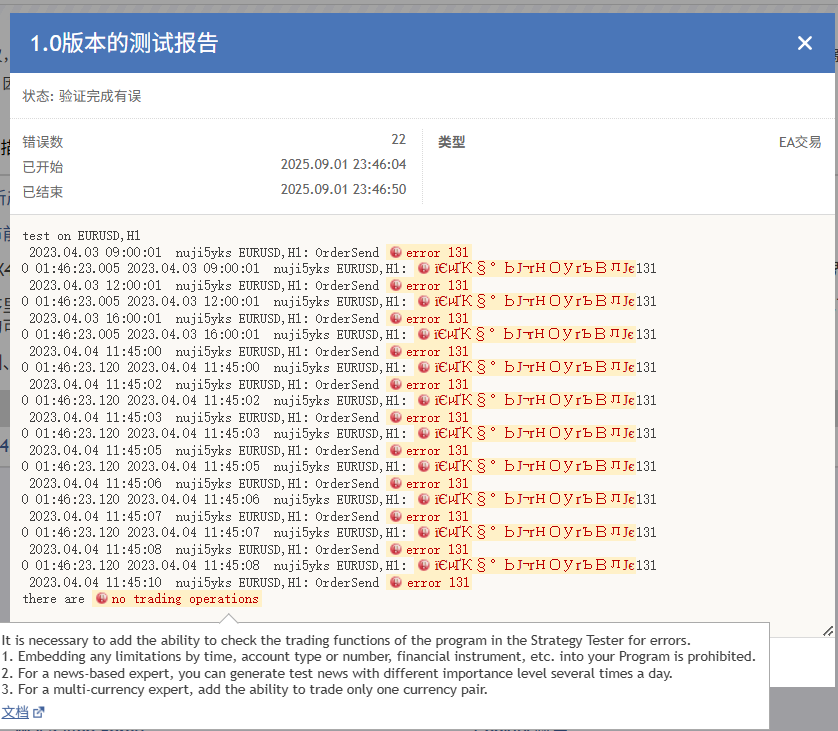Click error icon on 11:45:00 OrderSend line
Image resolution: width=838 pixels, height=731 pixels.
[395, 352]
